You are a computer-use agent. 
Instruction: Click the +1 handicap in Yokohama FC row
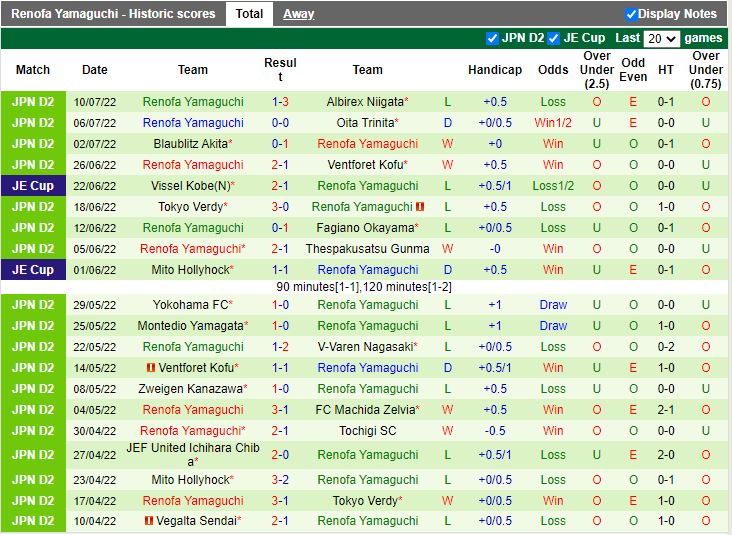495,305
